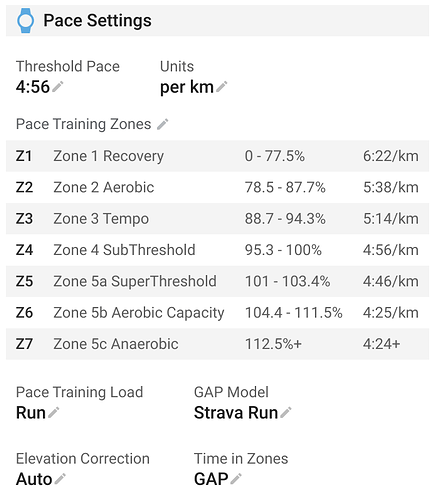Select the Zone 2 Aerobic row

point(217,187)
